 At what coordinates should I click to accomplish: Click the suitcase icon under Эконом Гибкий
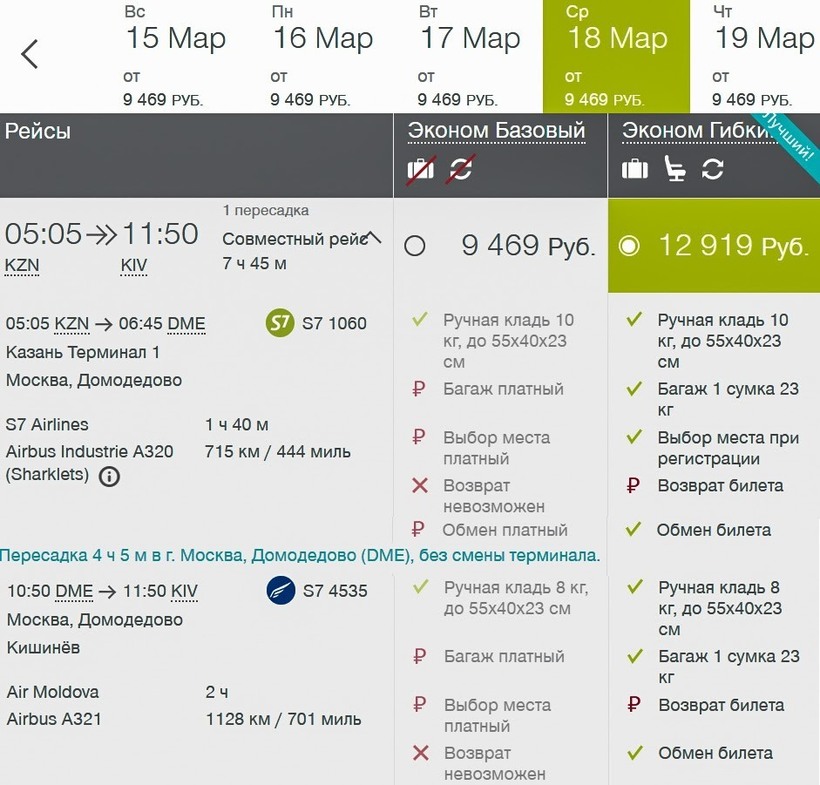pos(635,169)
